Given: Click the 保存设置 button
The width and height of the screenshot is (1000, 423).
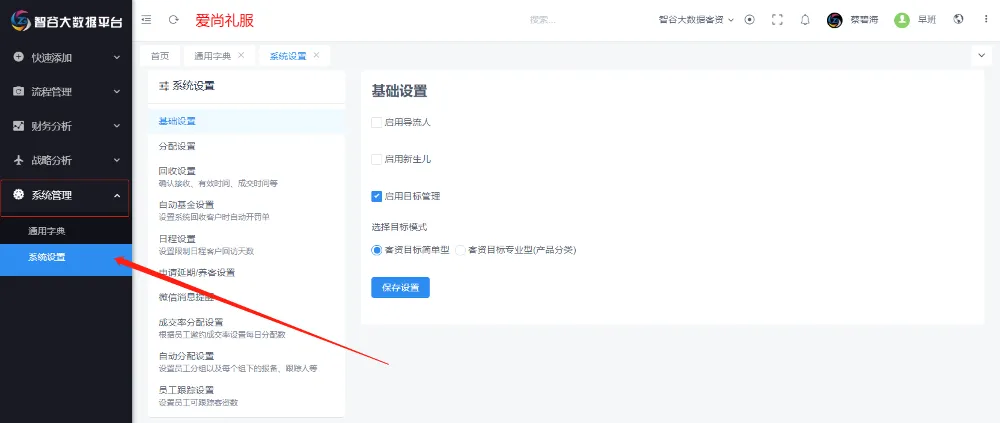Looking at the screenshot, I should [x=400, y=287].
